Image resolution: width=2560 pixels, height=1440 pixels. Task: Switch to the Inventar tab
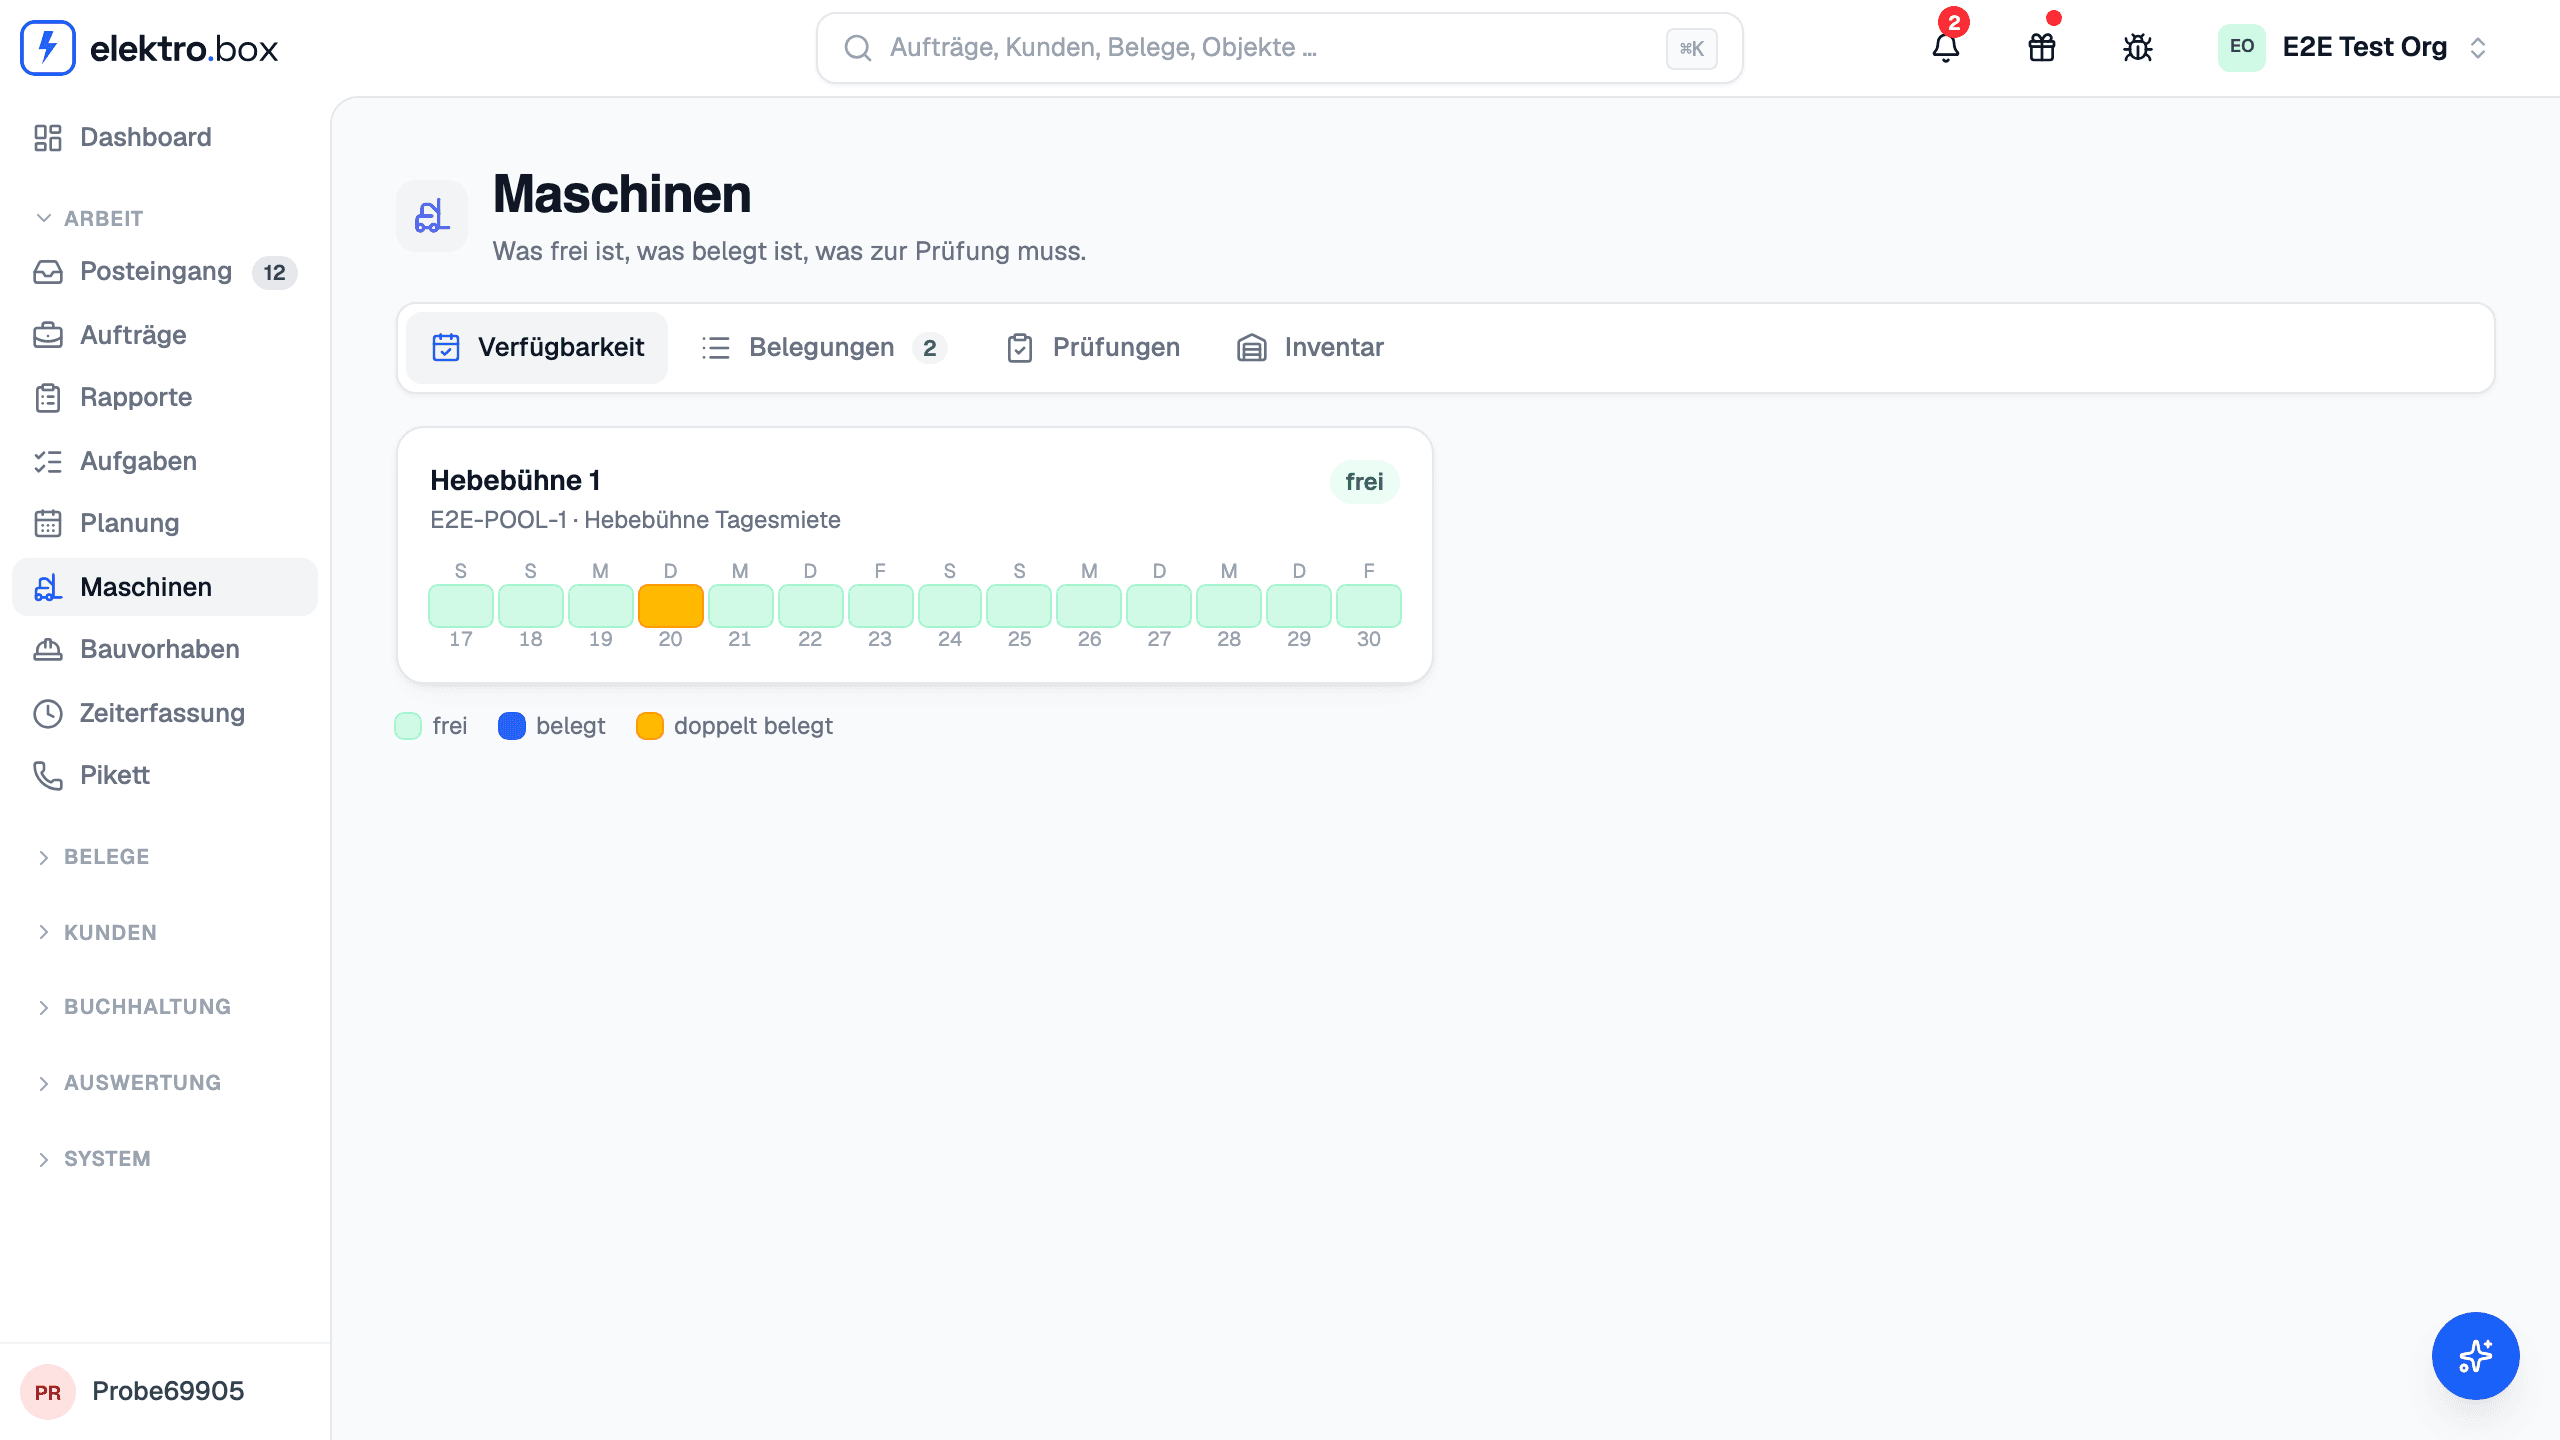[x=1311, y=348]
